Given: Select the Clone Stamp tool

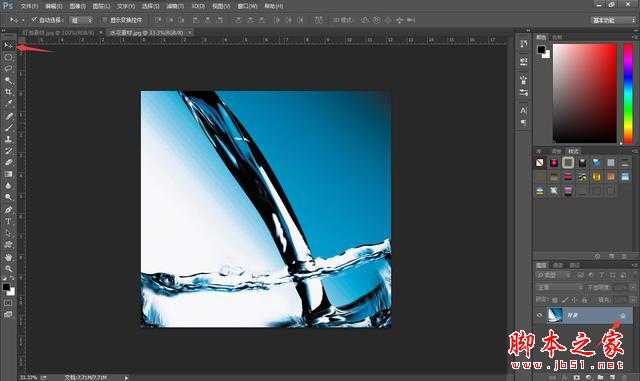Looking at the screenshot, I should click(8, 139).
